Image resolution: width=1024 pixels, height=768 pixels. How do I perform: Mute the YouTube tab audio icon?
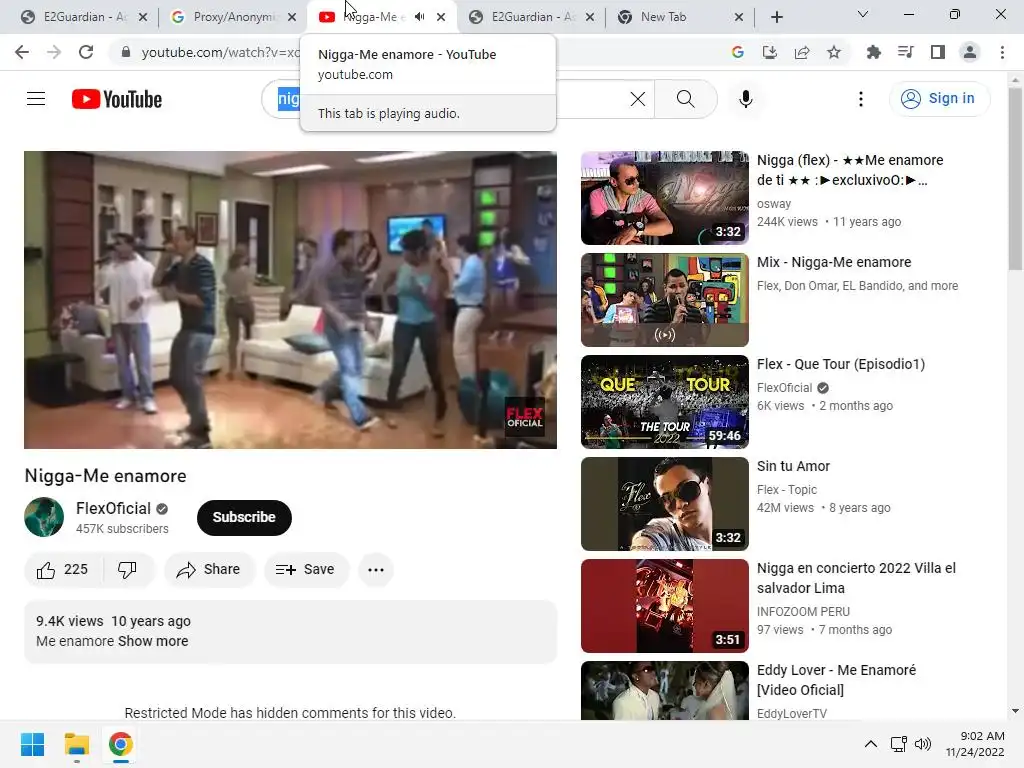pyautogui.click(x=419, y=17)
